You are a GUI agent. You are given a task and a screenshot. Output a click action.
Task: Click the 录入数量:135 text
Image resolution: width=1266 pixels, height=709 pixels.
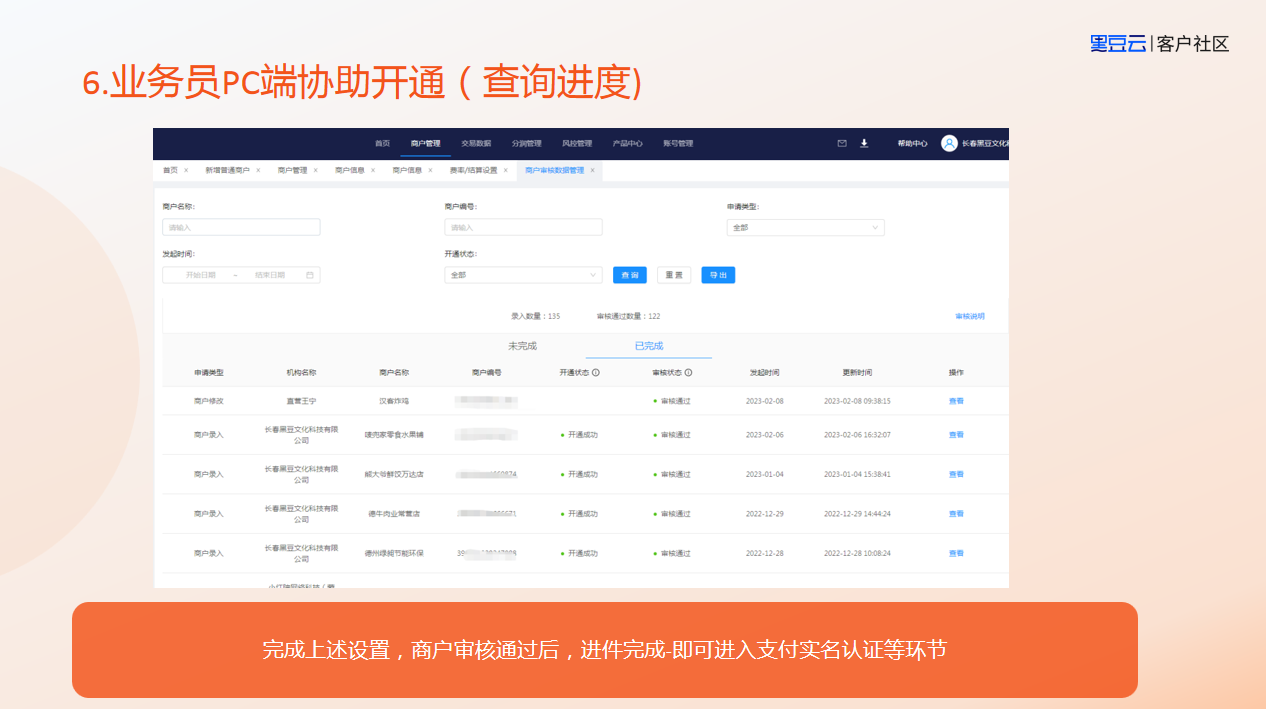point(535,316)
